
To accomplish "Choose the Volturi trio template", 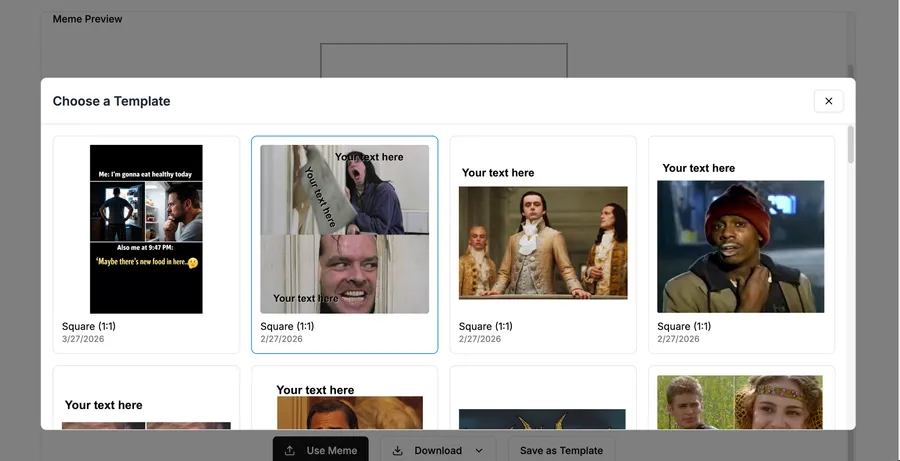I will 543,245.
